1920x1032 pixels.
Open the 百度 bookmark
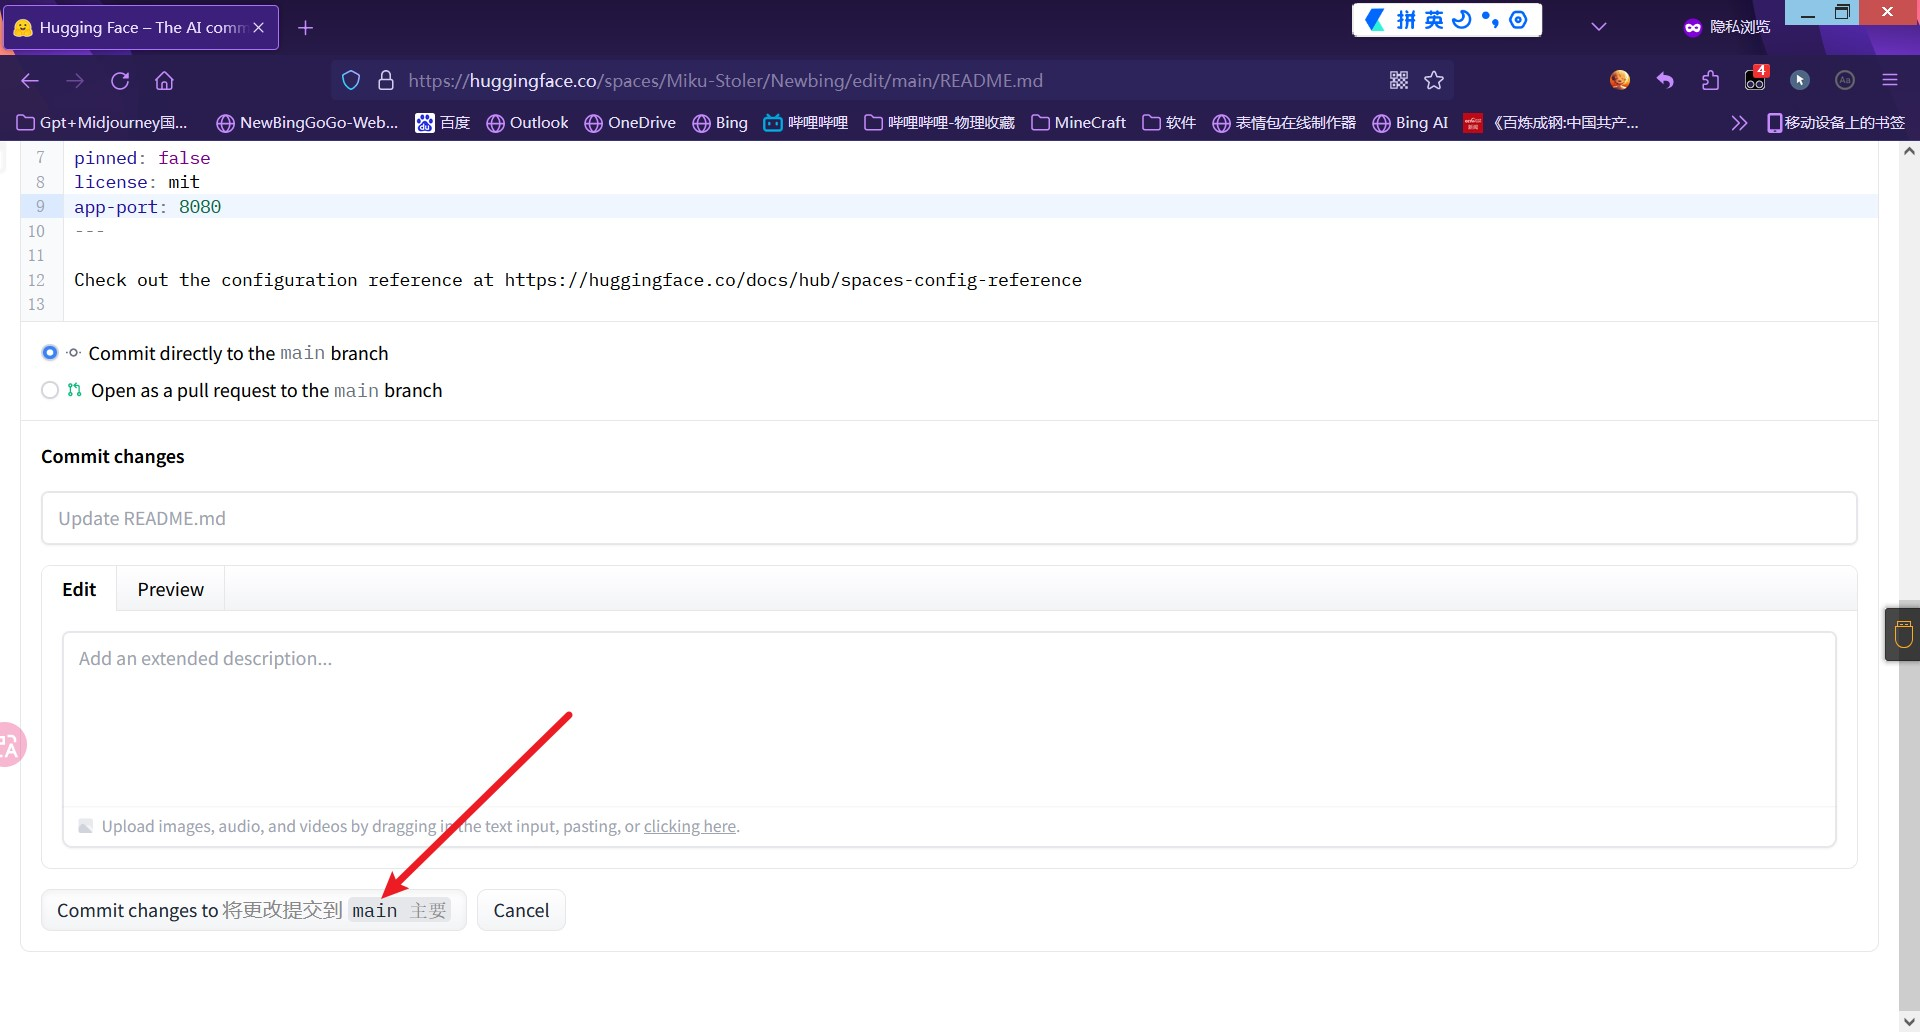point(443,123)
